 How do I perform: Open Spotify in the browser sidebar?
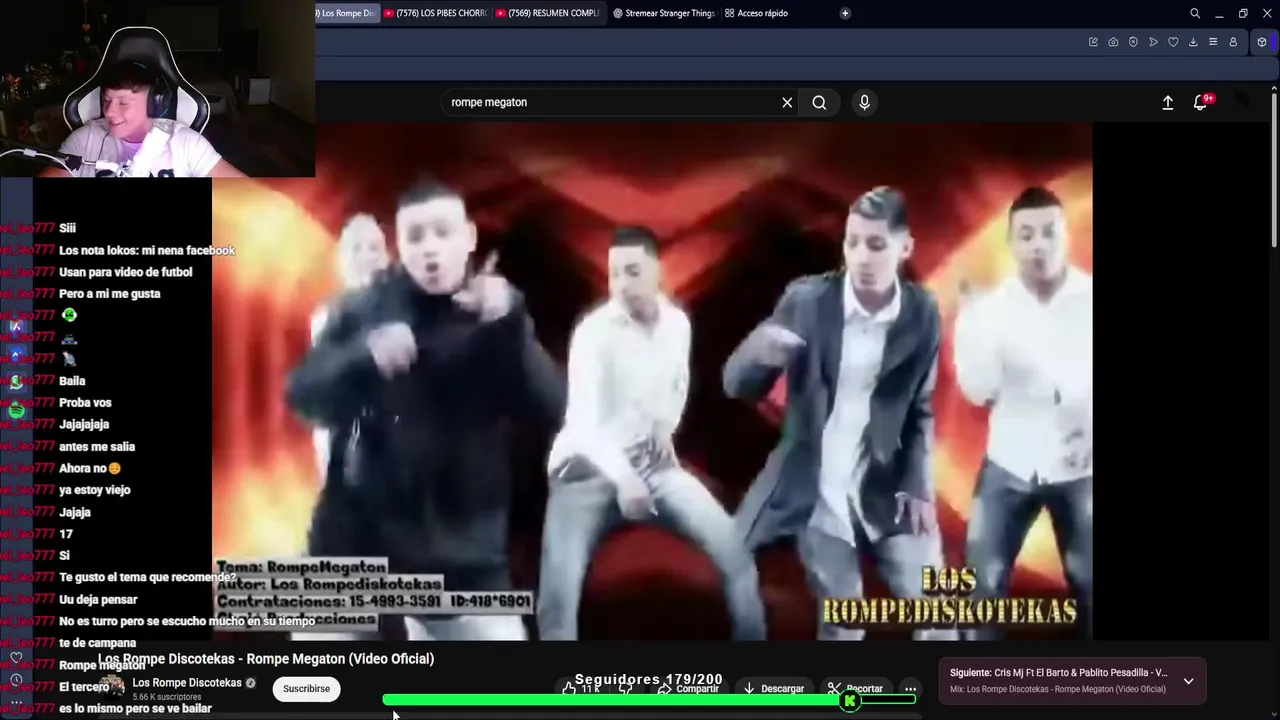tap(16, 410)
